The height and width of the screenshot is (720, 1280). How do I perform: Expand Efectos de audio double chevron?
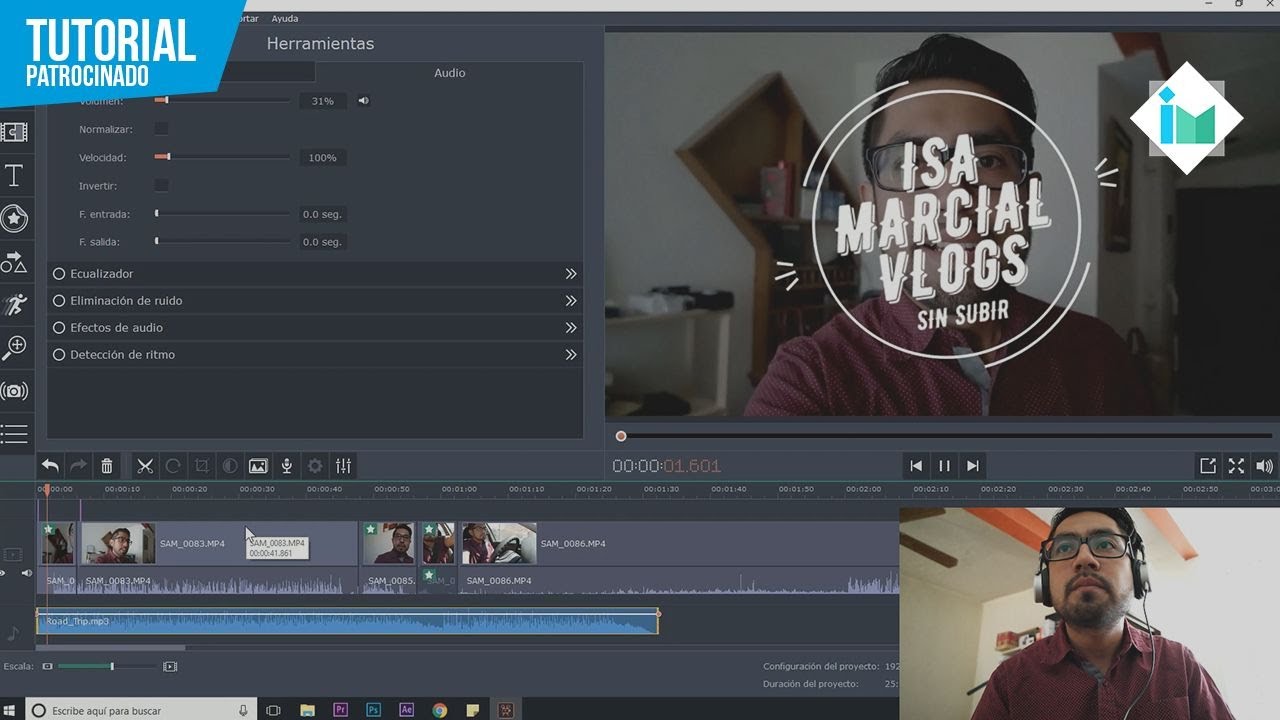[571, 328]
